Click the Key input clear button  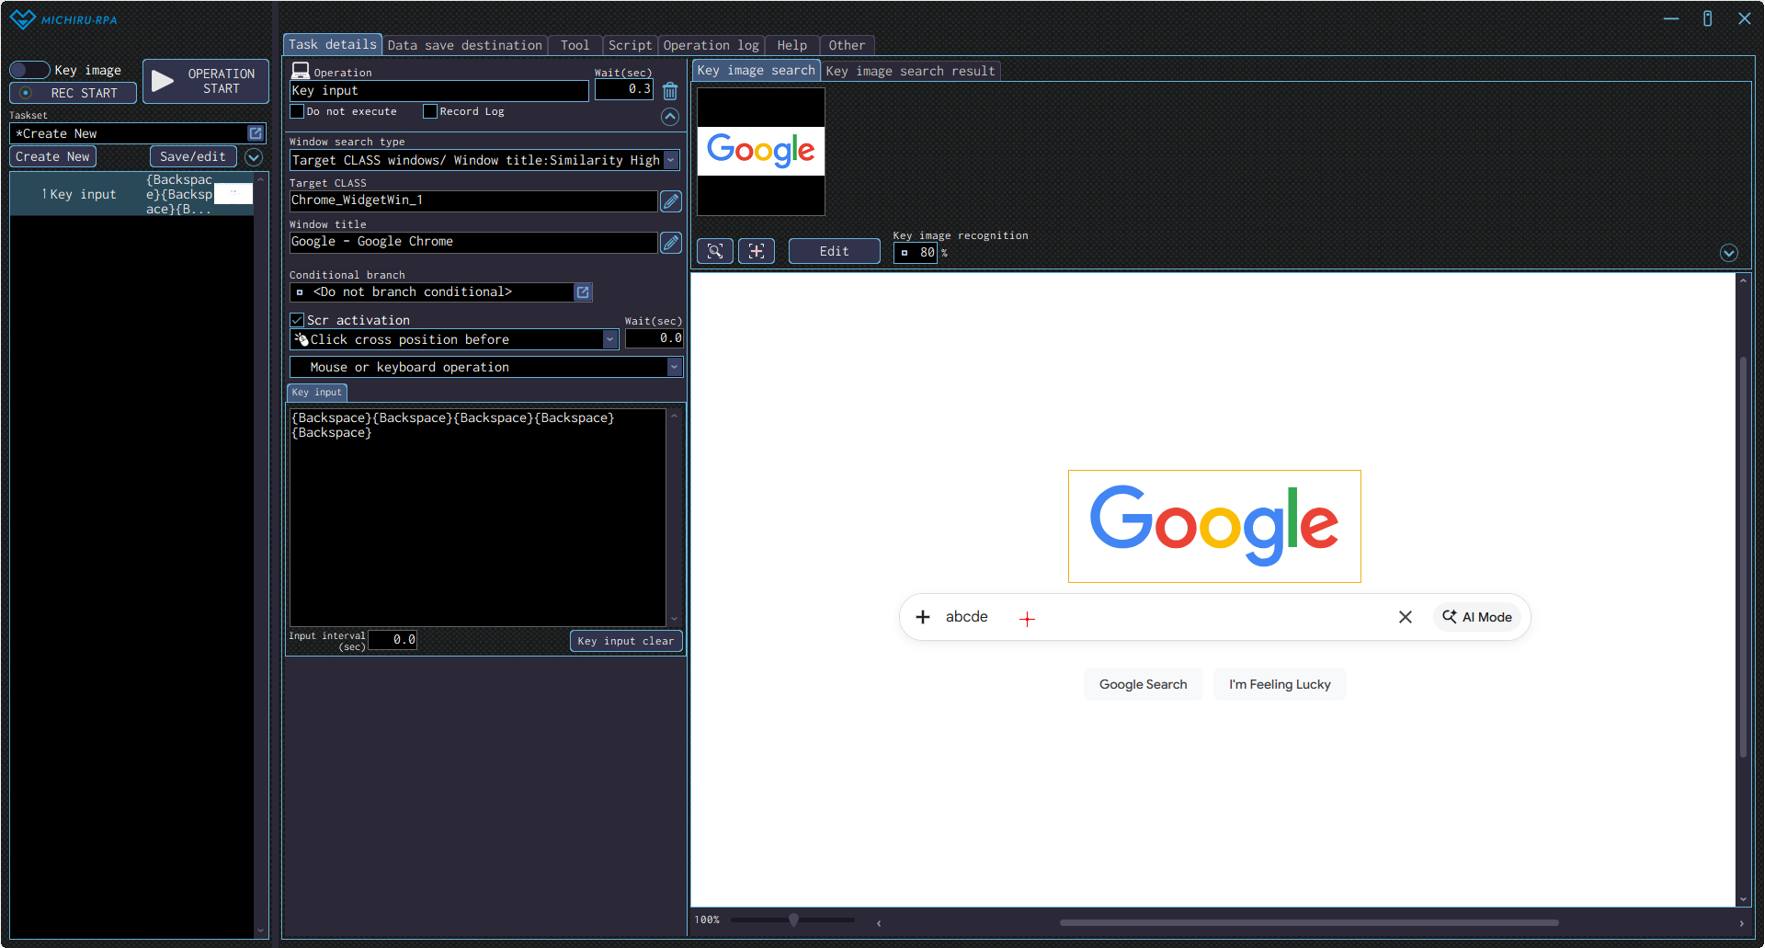coord(625,641)
